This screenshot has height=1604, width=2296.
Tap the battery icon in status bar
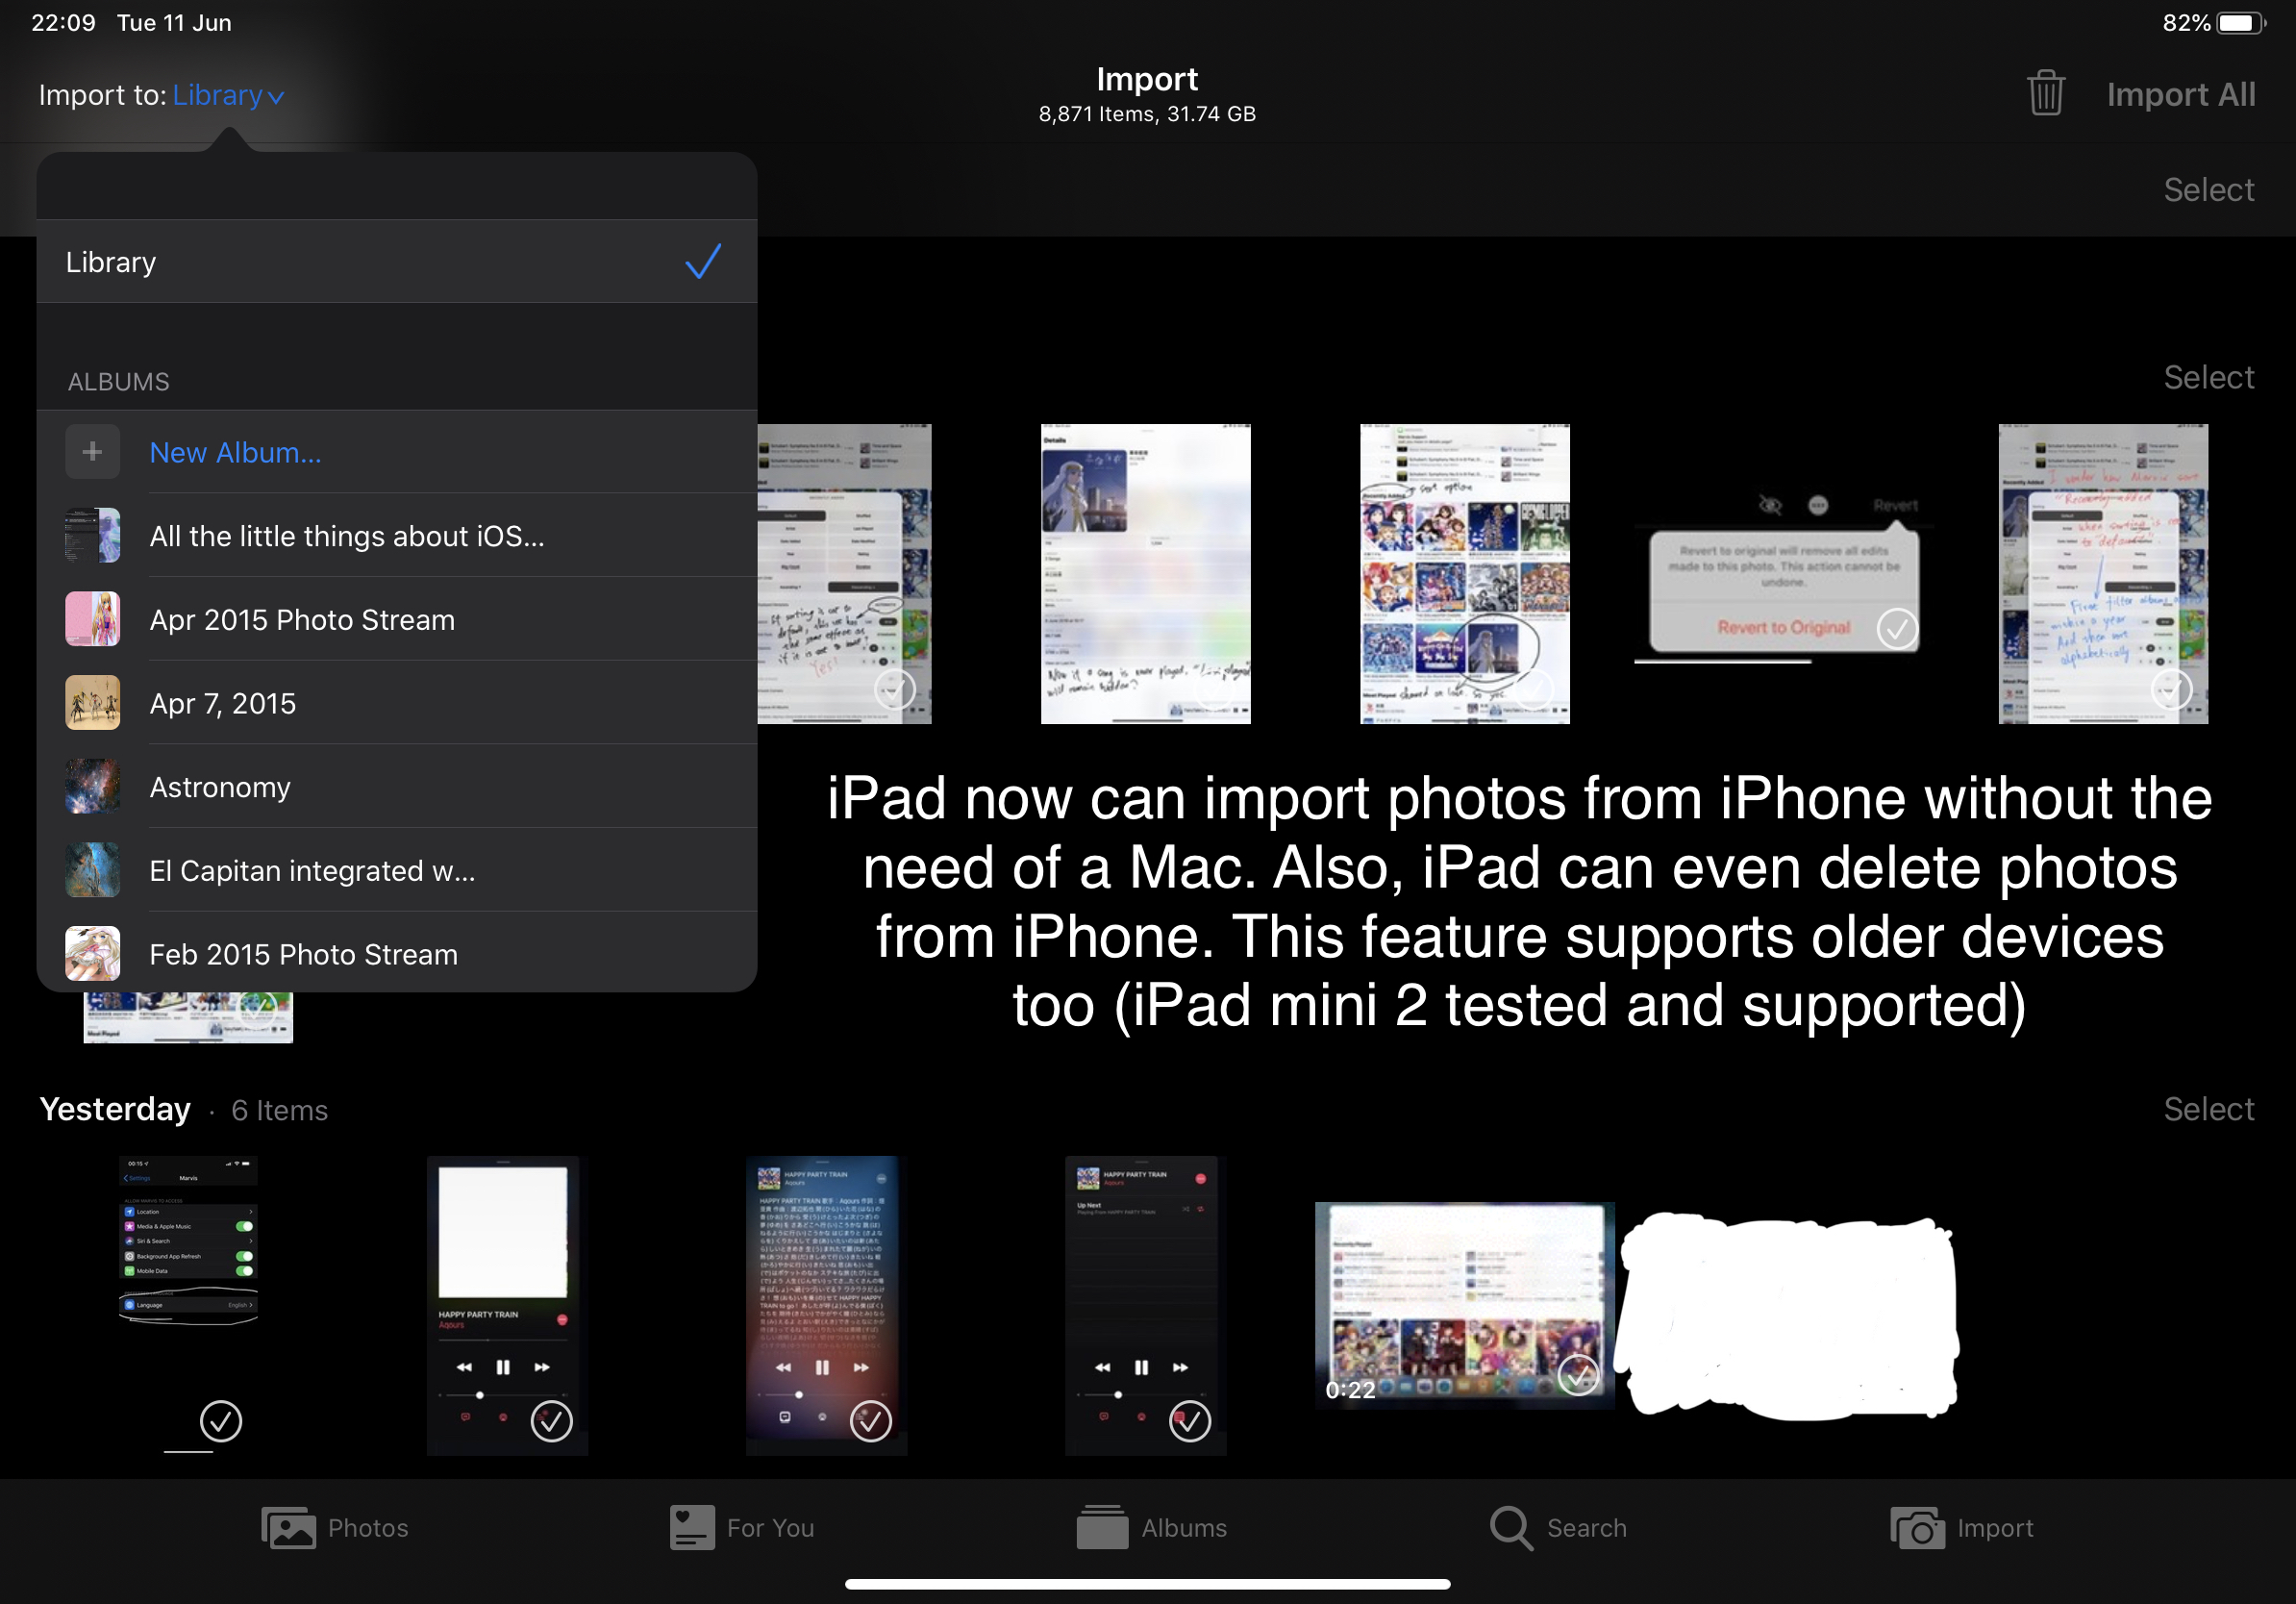2240,22
